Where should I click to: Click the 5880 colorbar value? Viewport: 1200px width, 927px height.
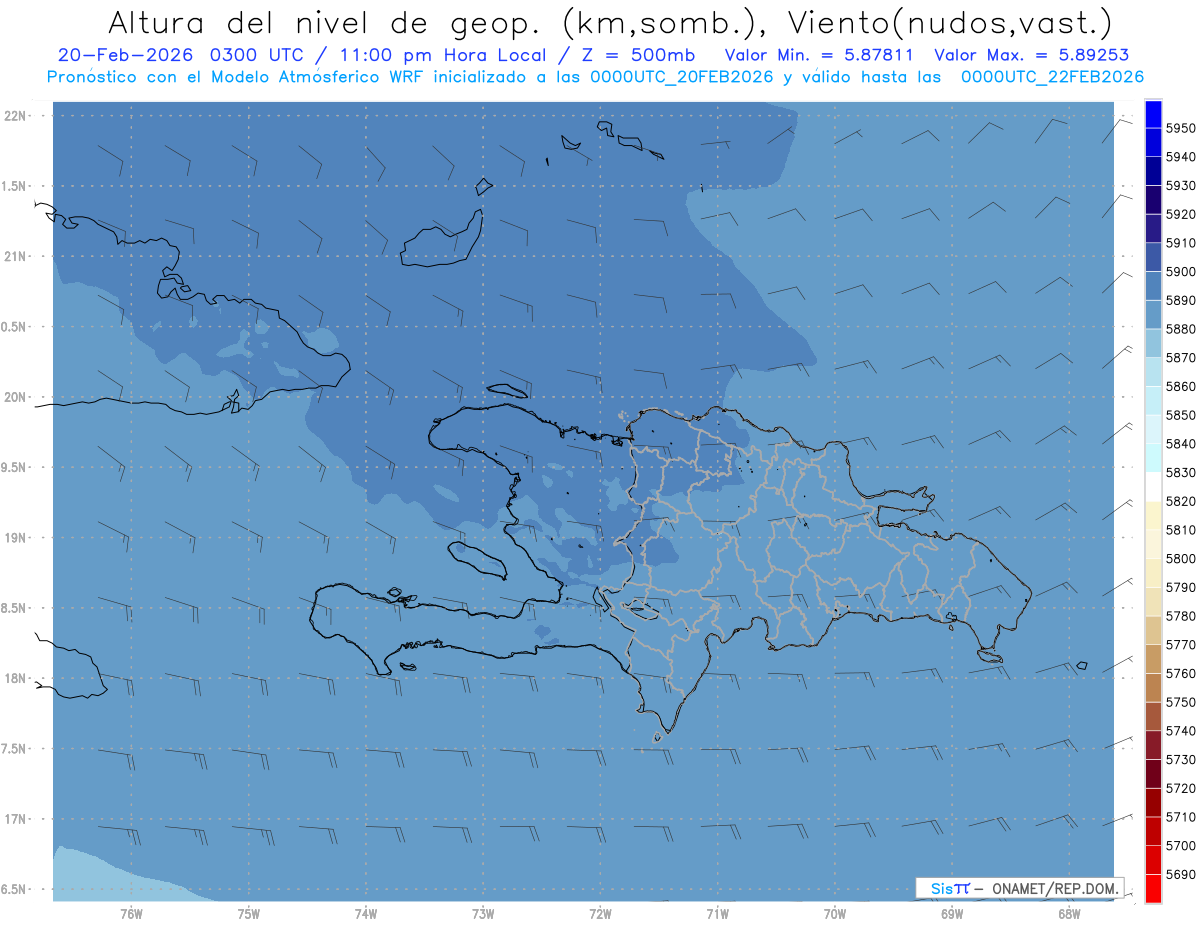1180,329
